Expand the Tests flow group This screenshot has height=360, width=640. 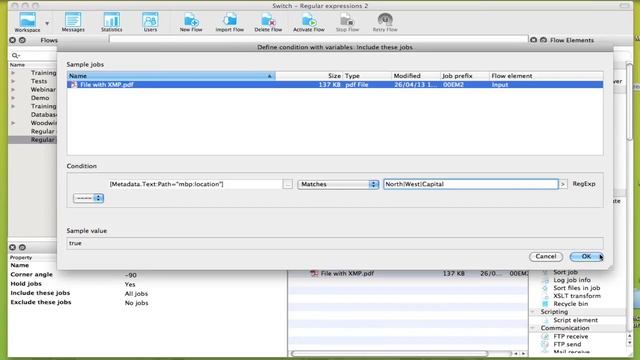(x=13, y=81)
